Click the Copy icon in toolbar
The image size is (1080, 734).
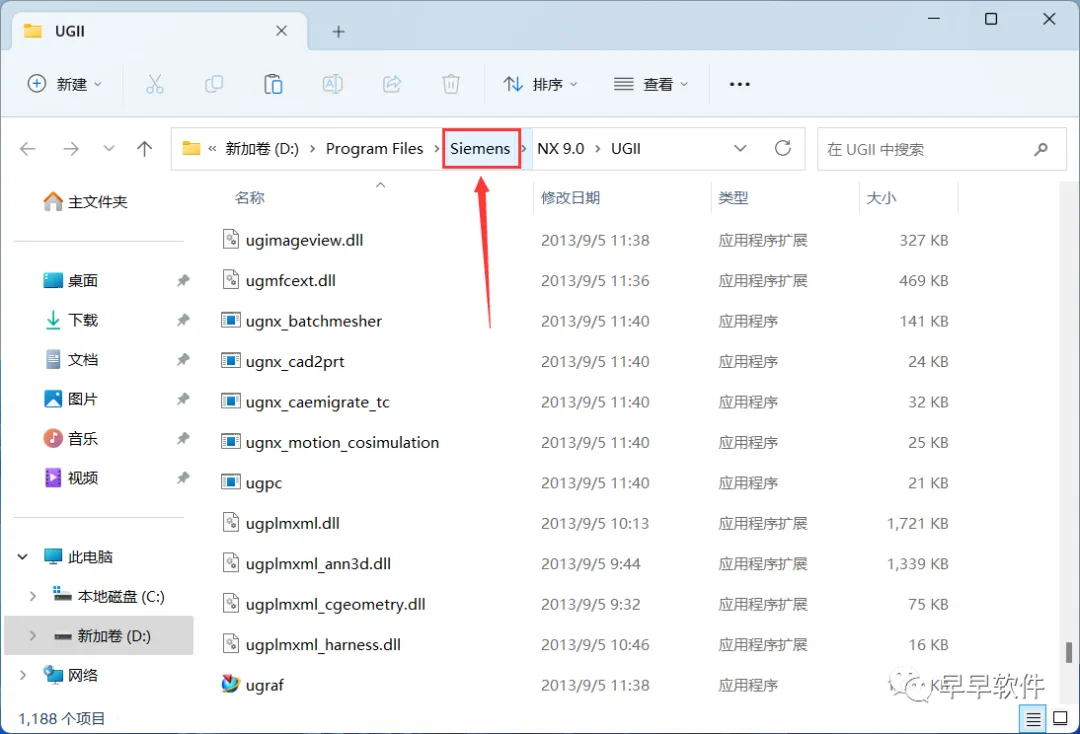(x=214, y=84)
